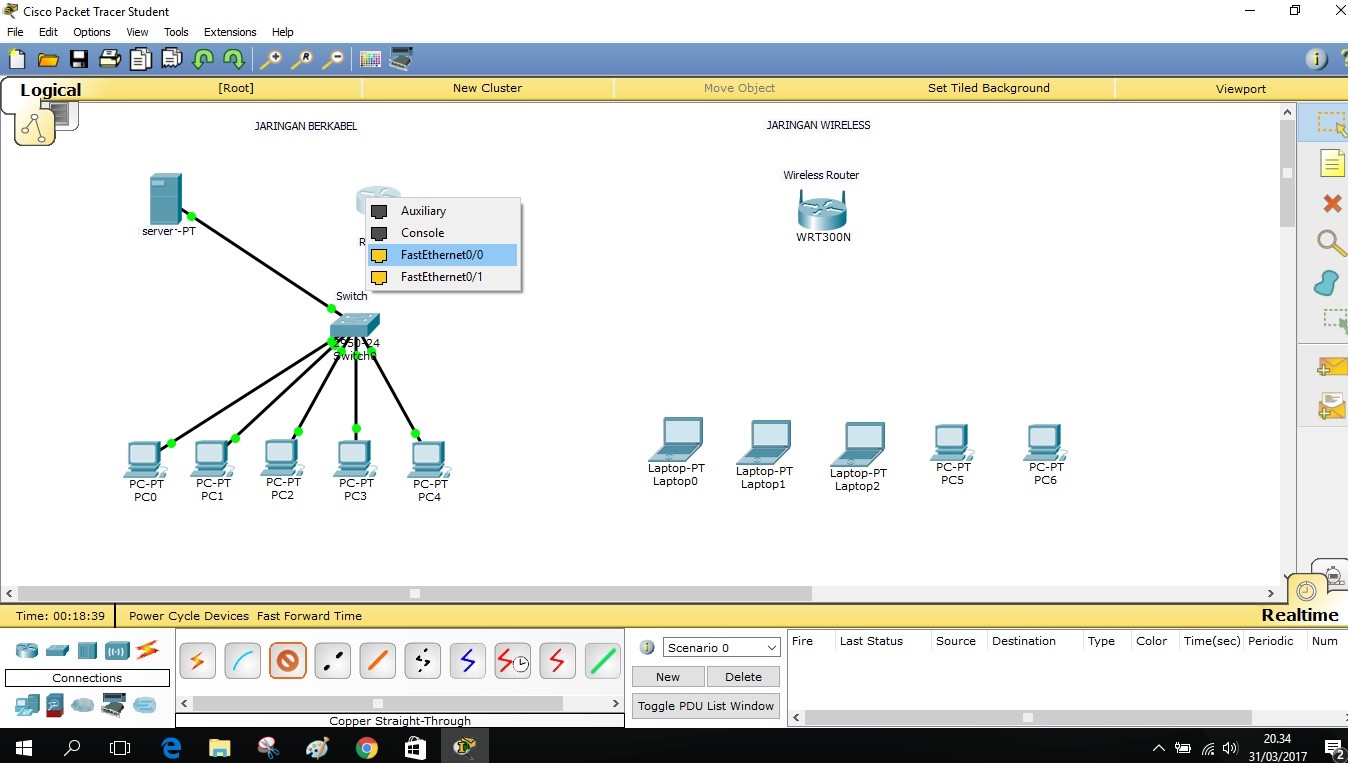Open the View menu
This screenshot has height=763, width=1348.
tap(137, 32)
